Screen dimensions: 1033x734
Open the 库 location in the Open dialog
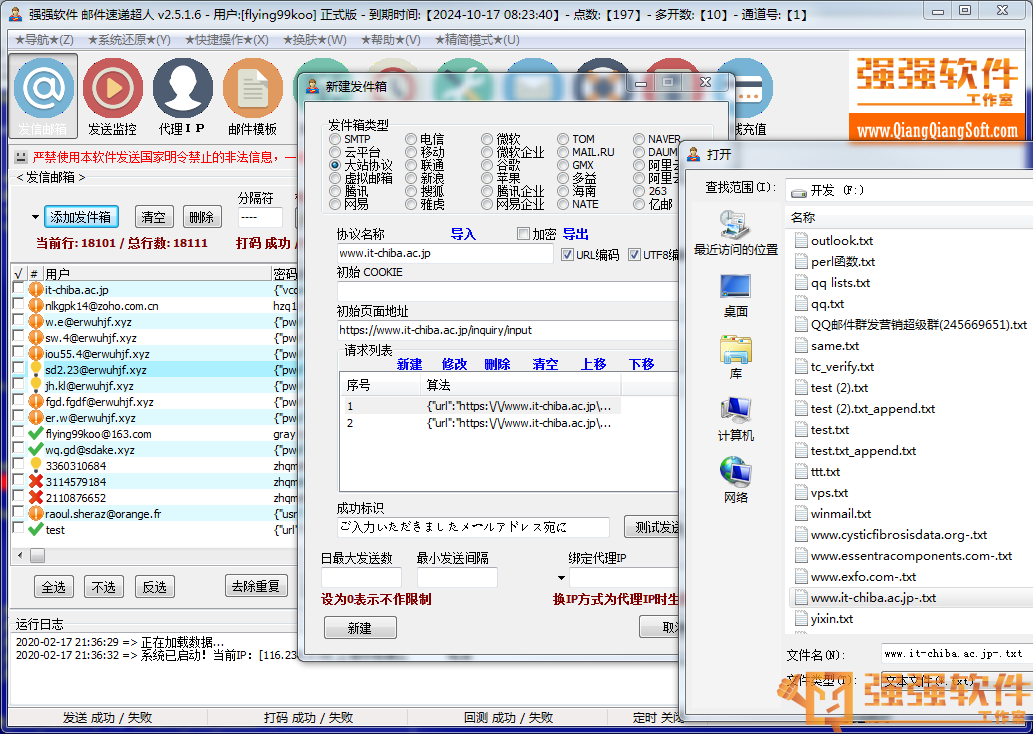[735, 357]
